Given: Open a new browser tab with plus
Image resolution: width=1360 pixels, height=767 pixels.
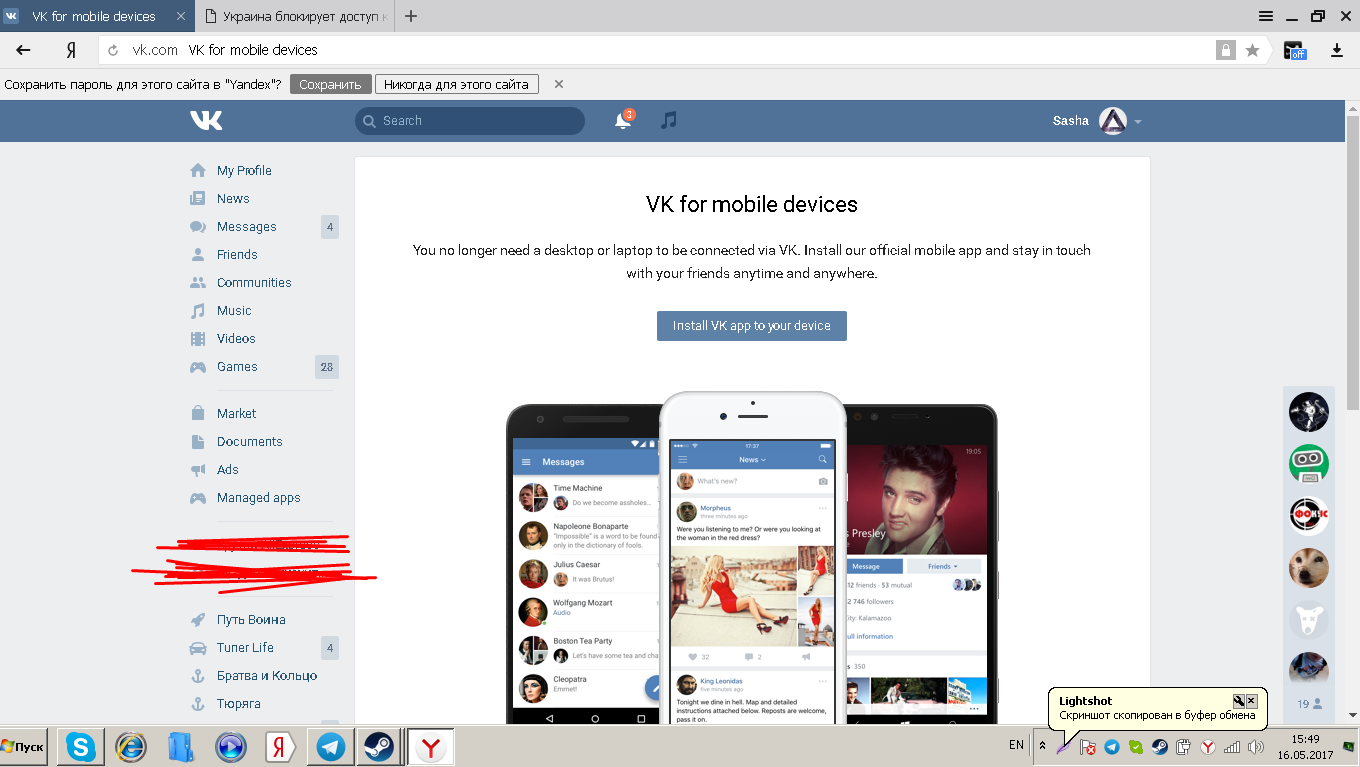Looking at the screenshot, I should (x=411, y=16).
